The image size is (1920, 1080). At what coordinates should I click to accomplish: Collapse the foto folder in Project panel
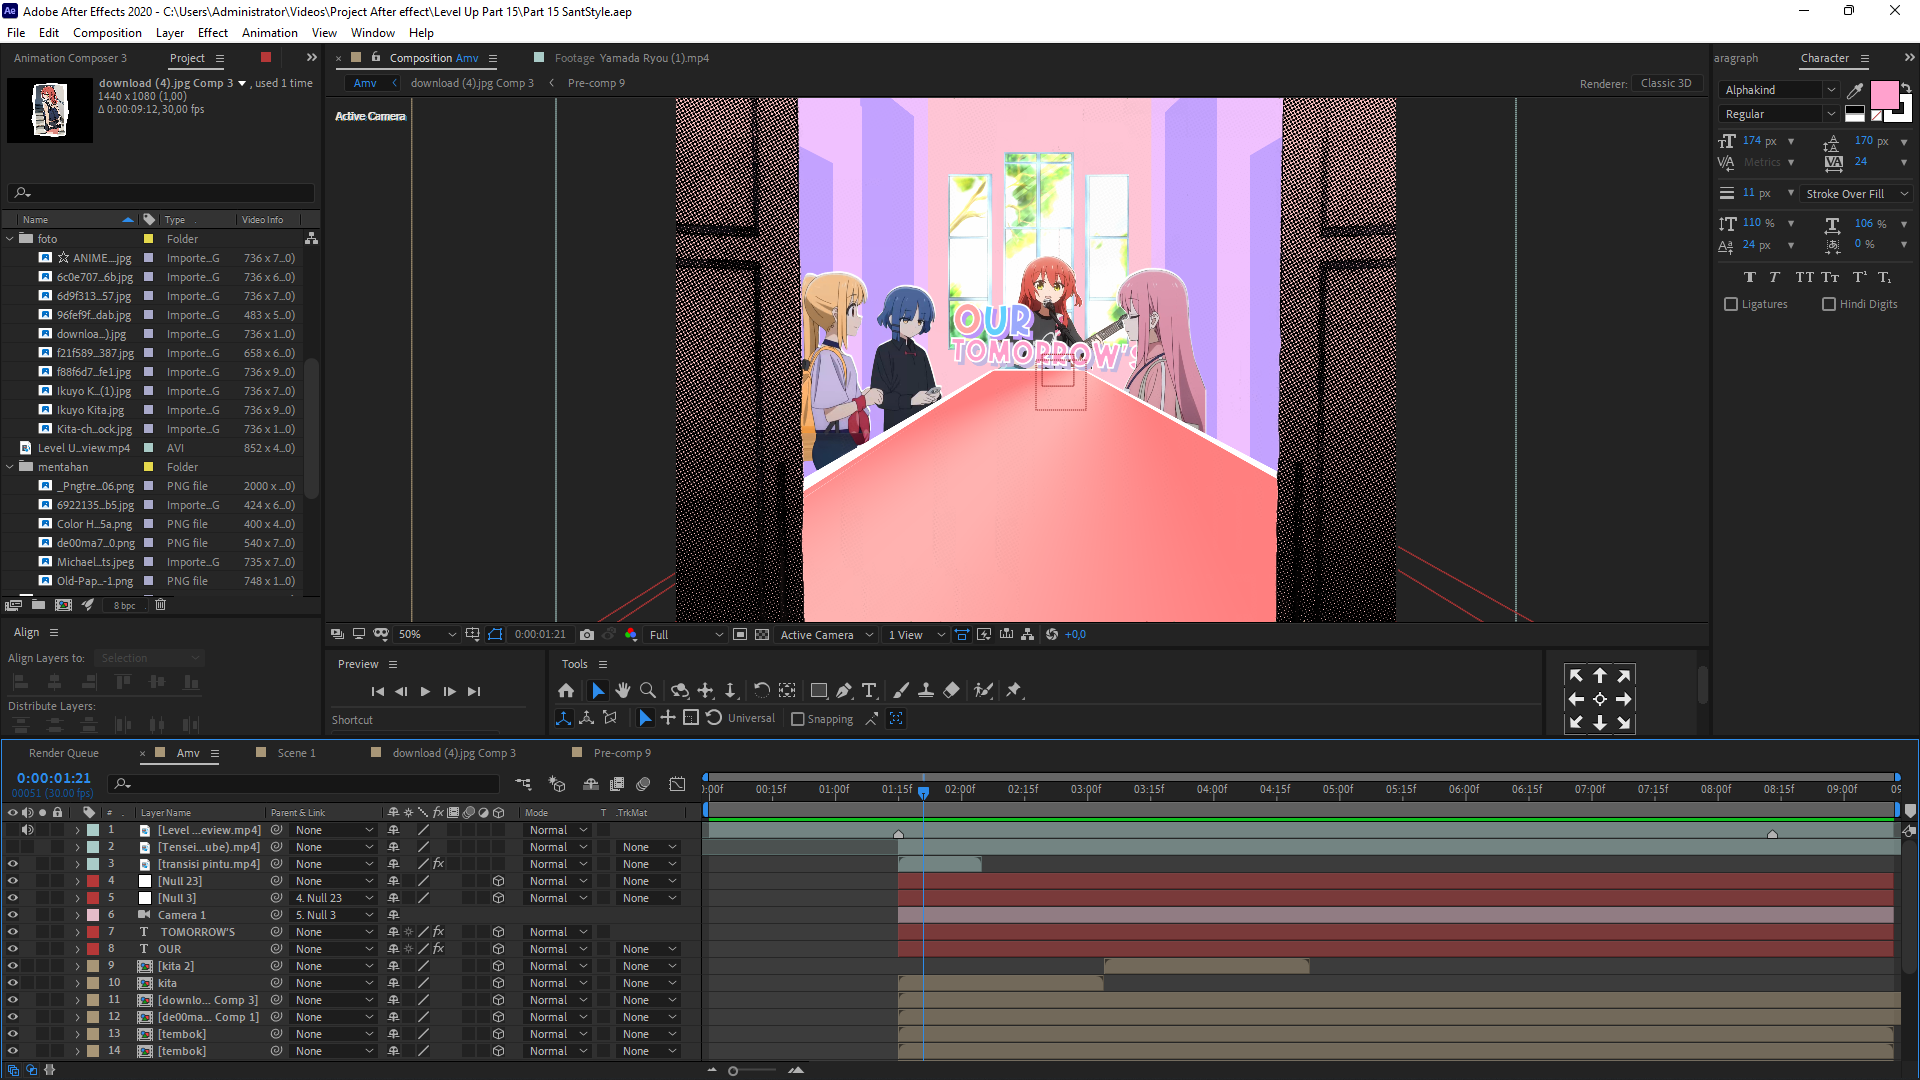tap(11, 239)
